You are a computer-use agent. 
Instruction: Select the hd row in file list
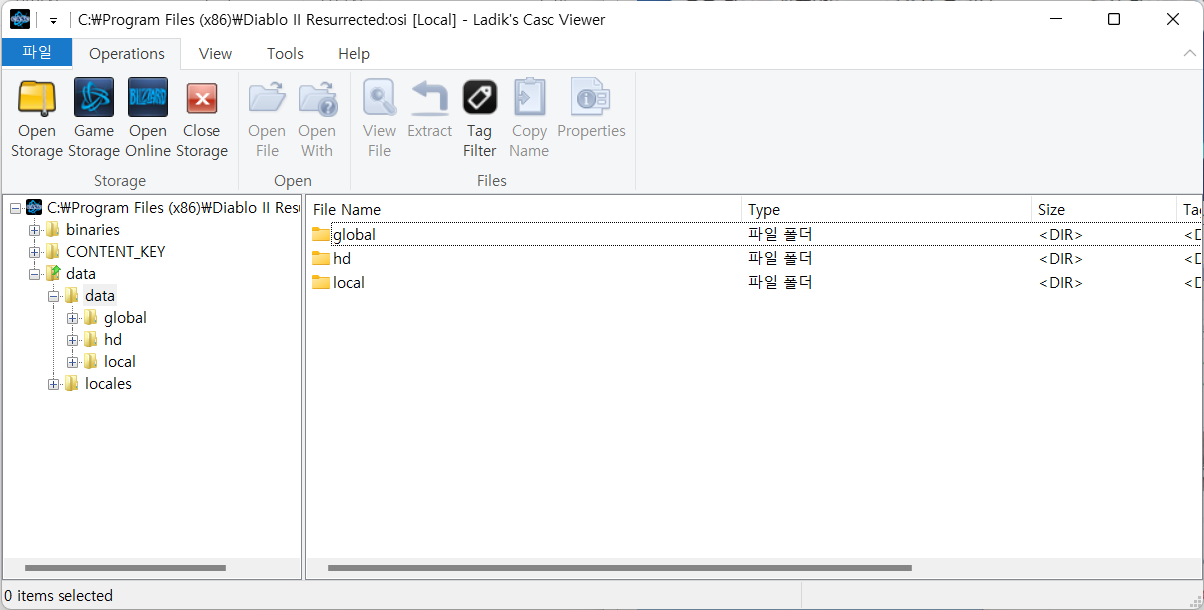[754, 258]
